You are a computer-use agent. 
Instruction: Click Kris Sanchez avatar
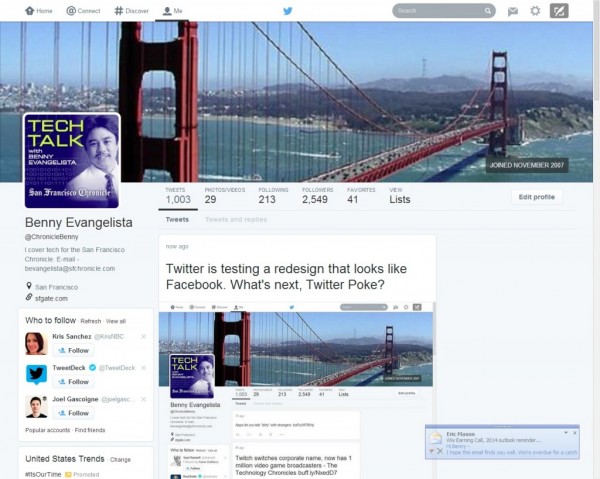36,343
